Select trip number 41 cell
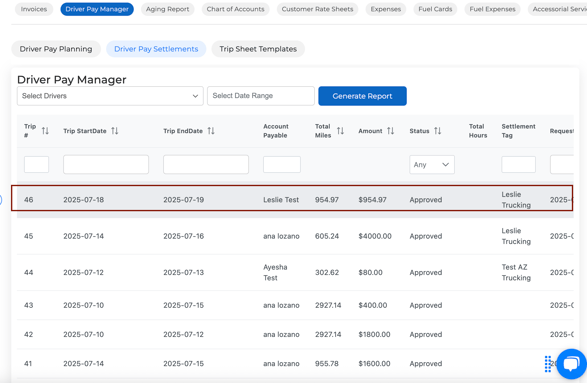 coord(28,364)
